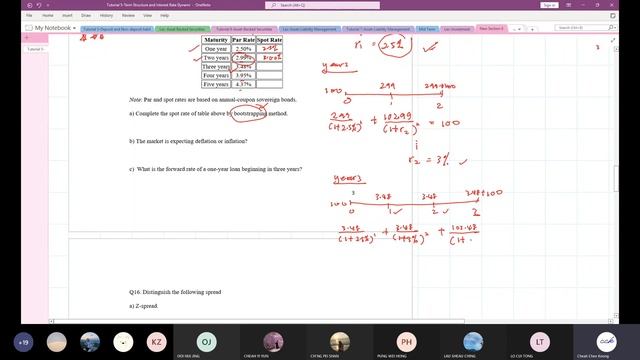Viewport: 640px width, 360px height.
Task: Click vertical scrollbar up arrow
Action: [x=616, y=49]
